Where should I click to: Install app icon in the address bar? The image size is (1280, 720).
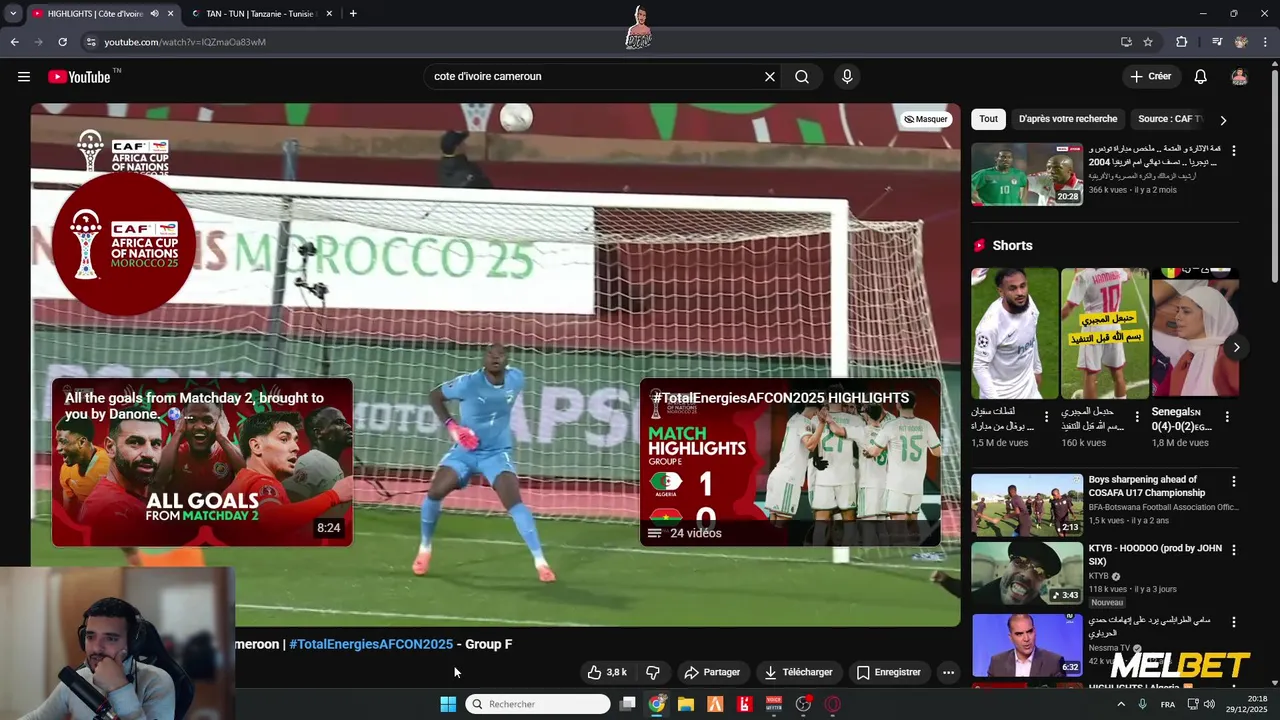pos(1126,42)
